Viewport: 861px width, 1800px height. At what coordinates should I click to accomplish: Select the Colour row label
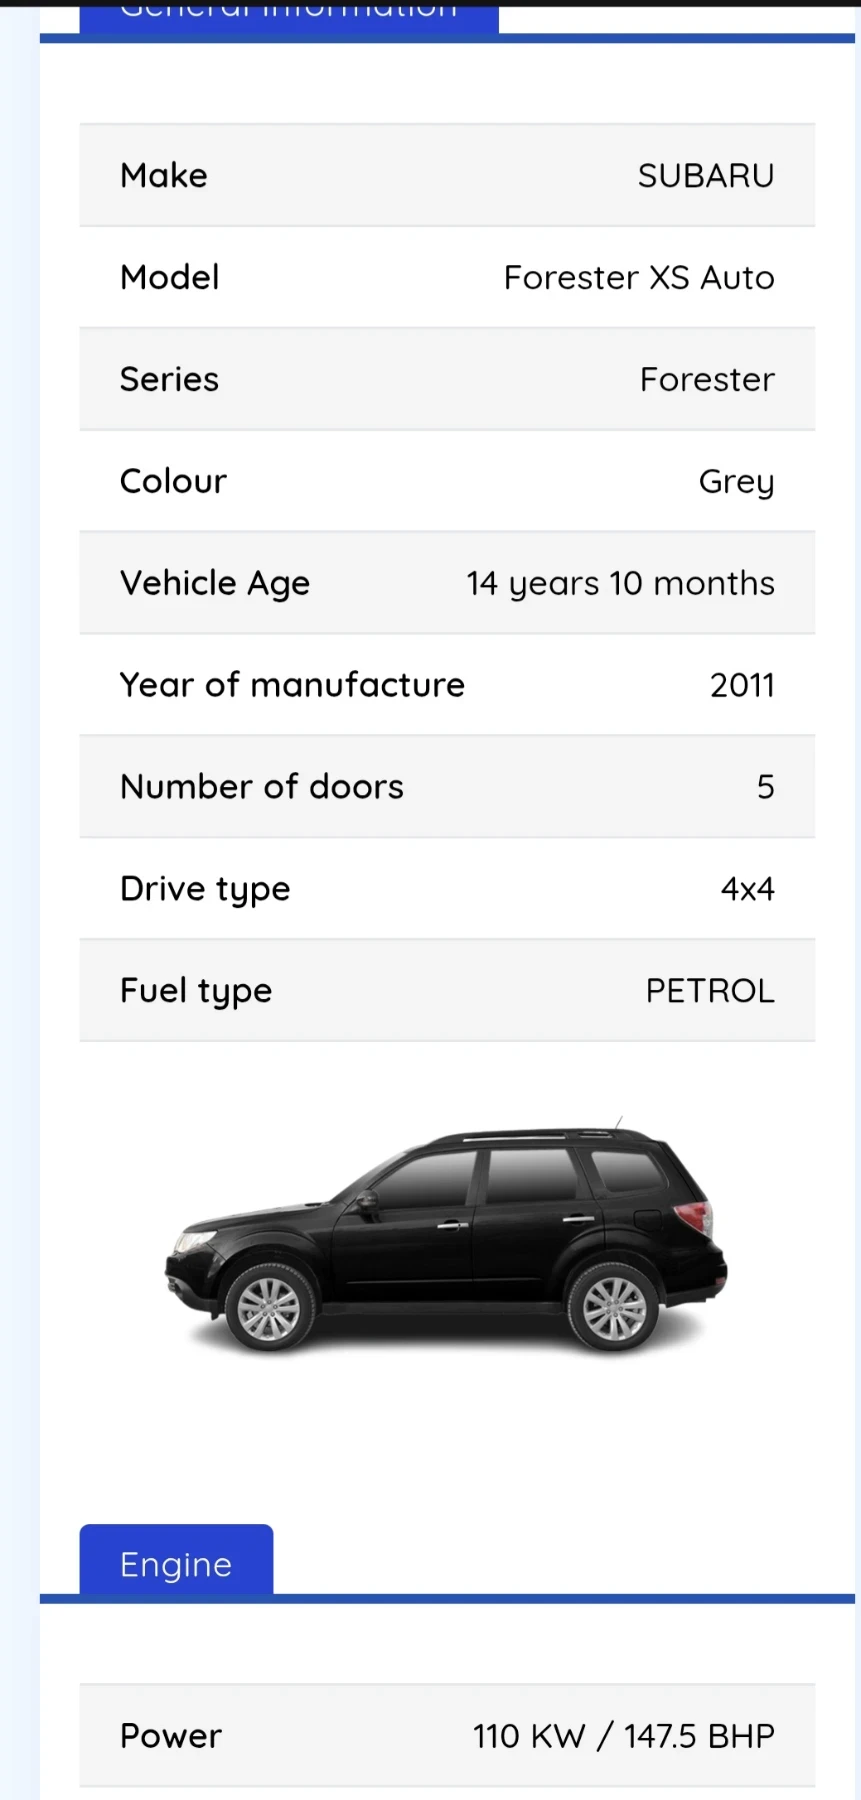(x=173, y=482)
